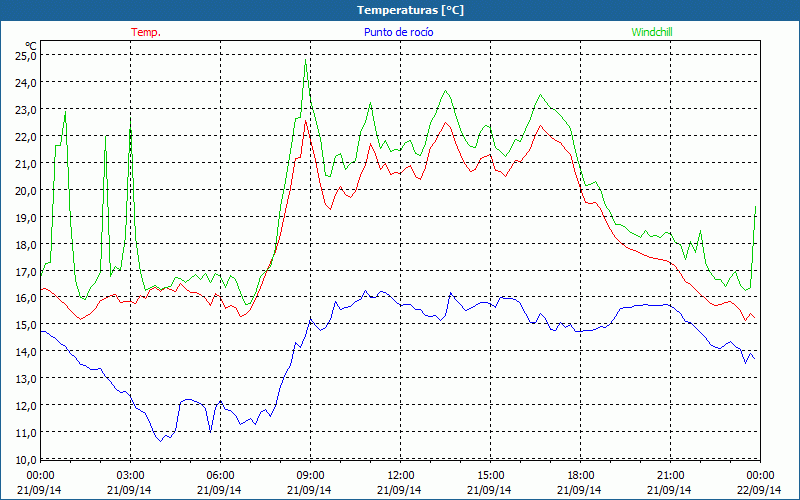Screen dimensions: 800x500
Task: Click the 24,0 y-axis value
Action: [27, 83]
